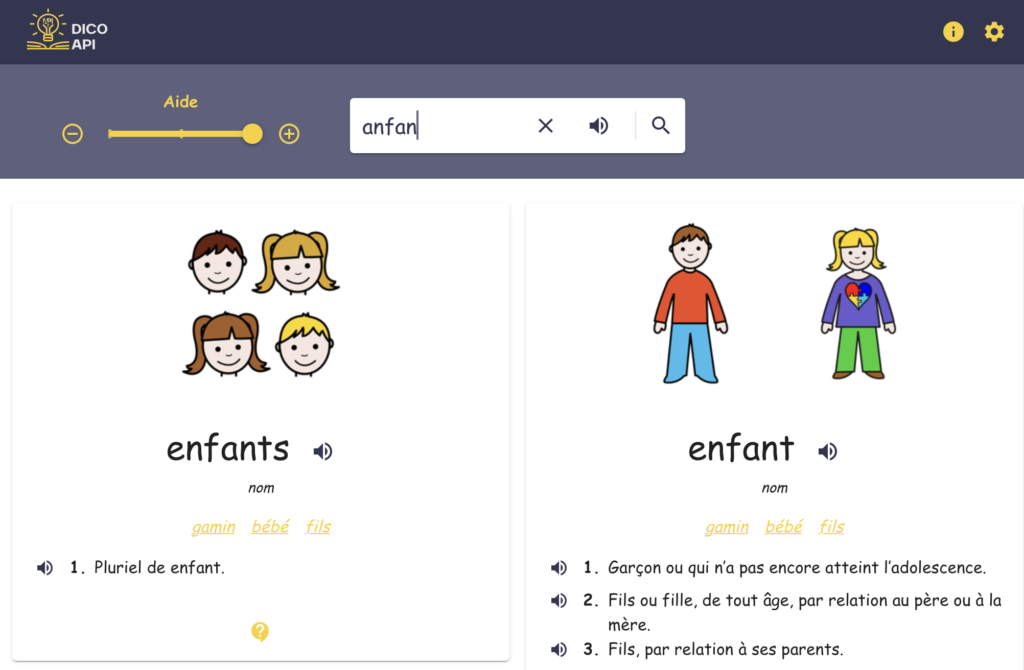1024x670 pixels.
Task: Open the information icon in header
Action: 953,31
